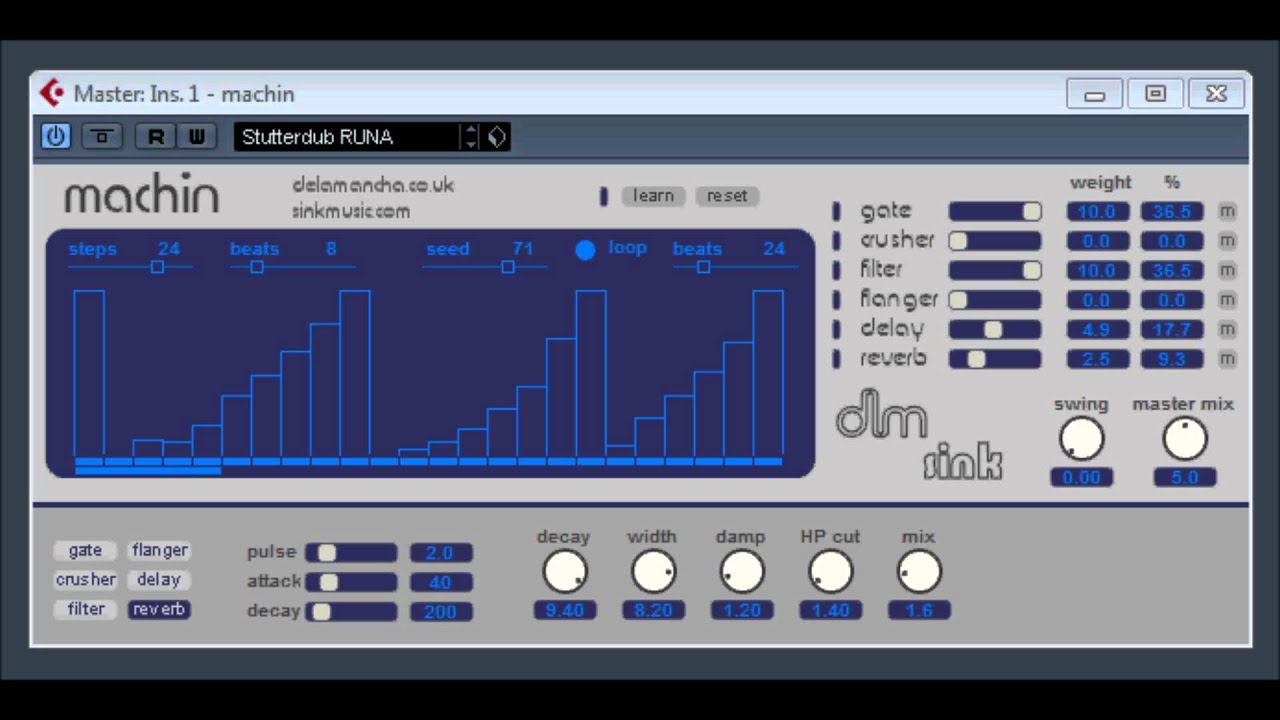Click the reverb percent value 9.3

pos(1172,359)
